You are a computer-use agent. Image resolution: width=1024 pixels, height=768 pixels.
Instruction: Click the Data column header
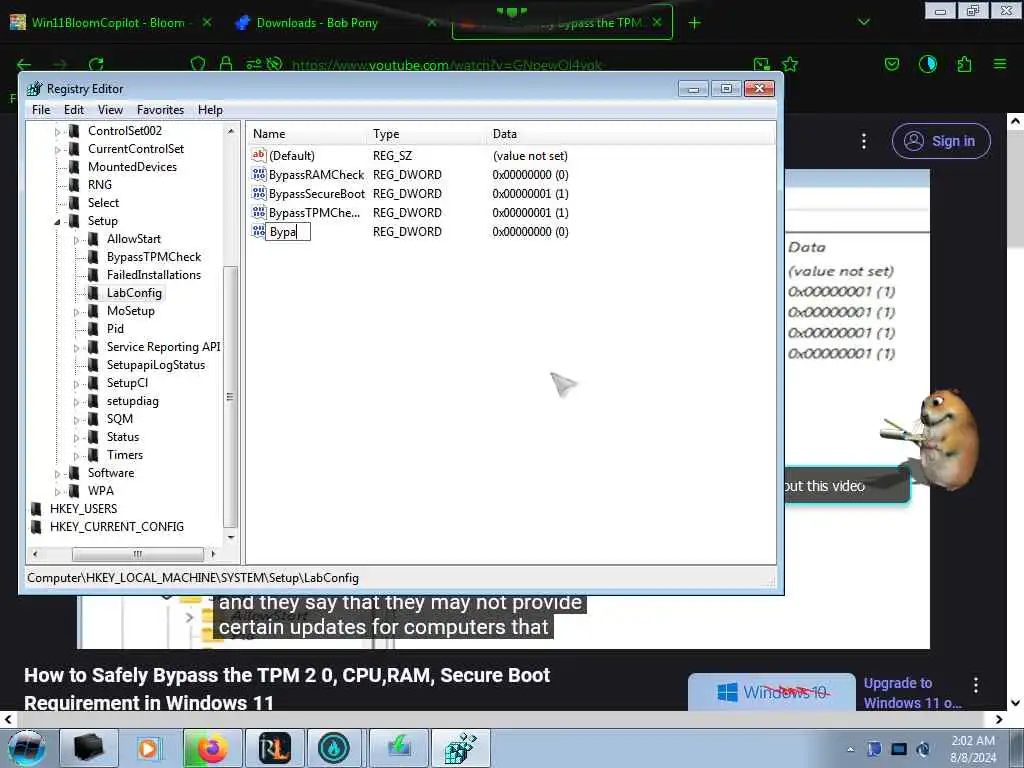pyautogui.click(x=630, y=134)
